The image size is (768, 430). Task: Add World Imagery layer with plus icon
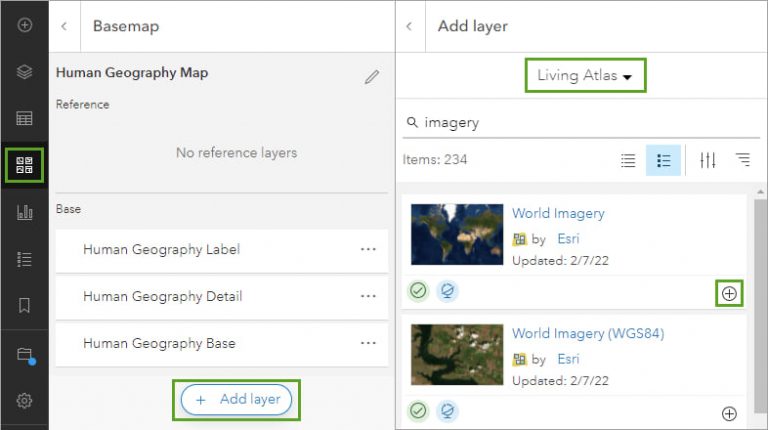[x=729, y=293]
